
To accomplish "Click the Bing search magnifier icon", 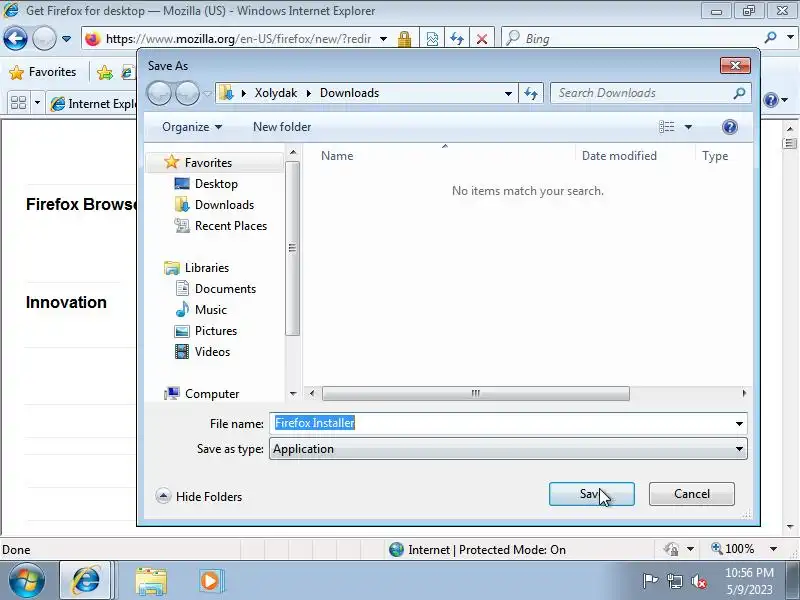I will point(770,38).
